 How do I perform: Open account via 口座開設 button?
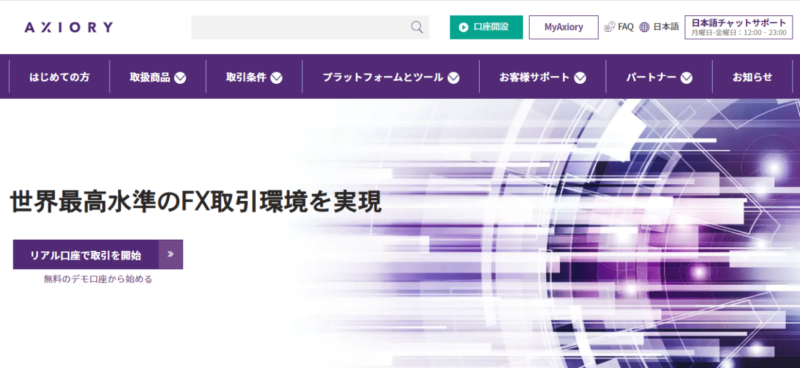pos(486,27)
